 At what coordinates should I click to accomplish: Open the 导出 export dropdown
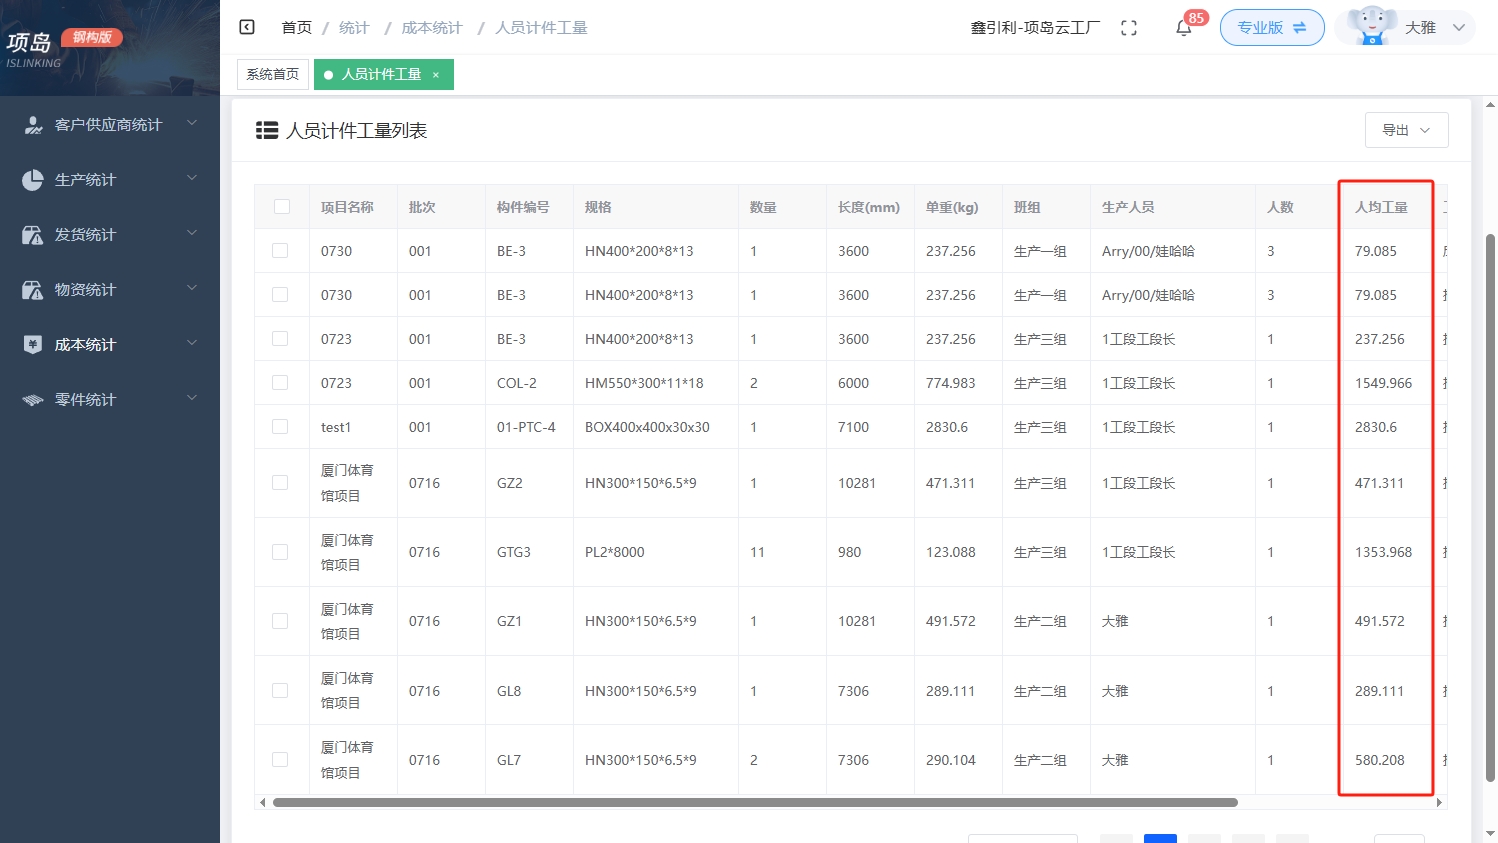click(x=1406, y=129)
